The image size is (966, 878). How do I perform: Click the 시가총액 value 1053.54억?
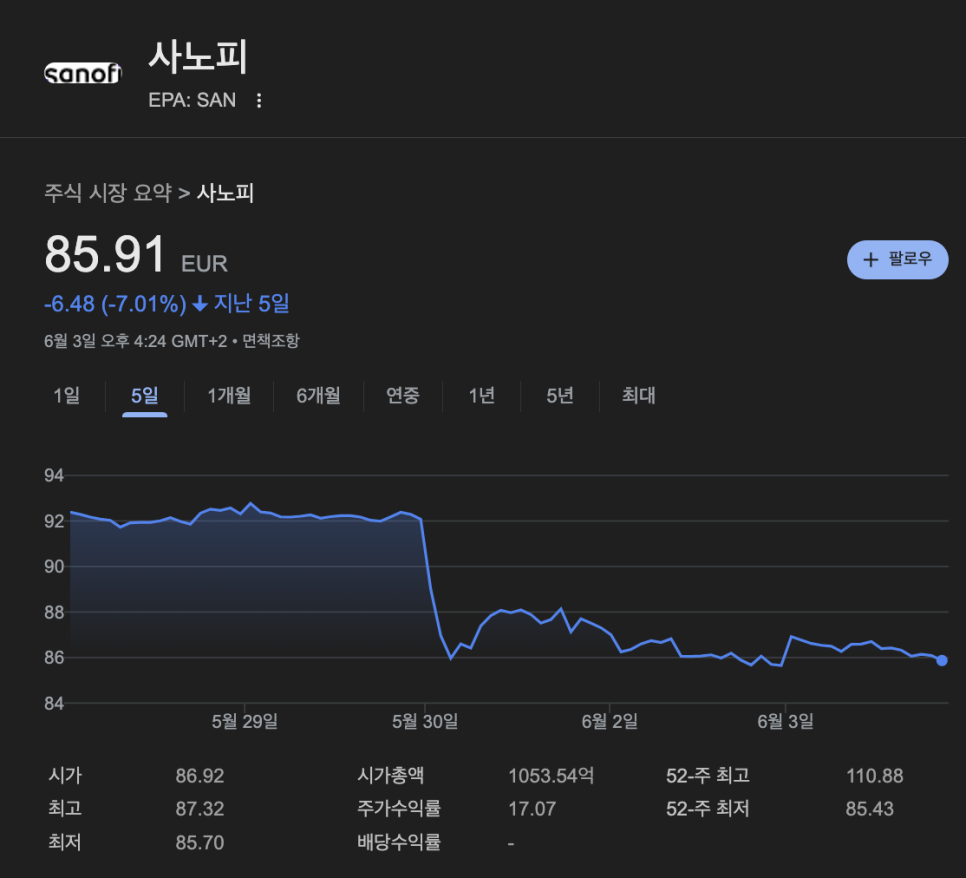(x=551, y=776)
